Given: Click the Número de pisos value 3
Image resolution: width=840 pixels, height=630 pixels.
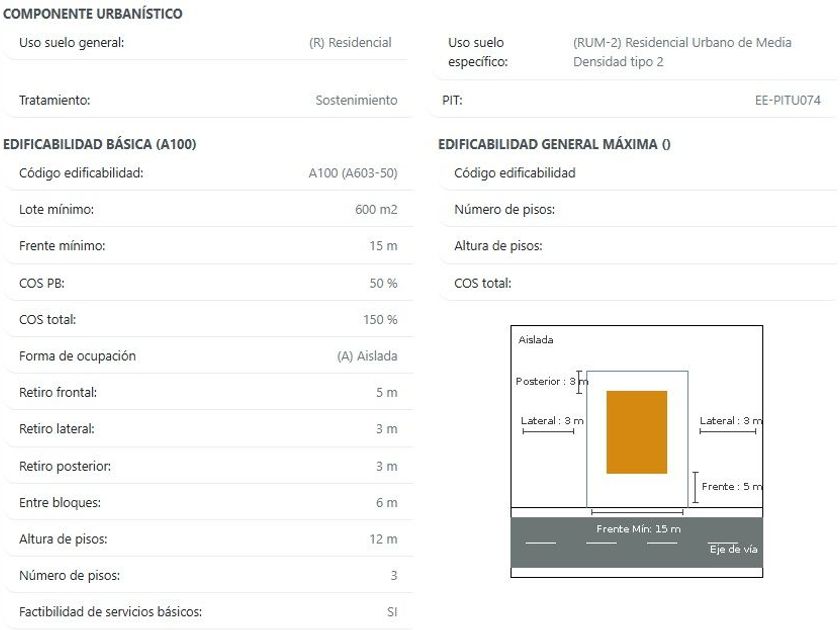Looking at the screenshot, I should (x=394, y=576).
